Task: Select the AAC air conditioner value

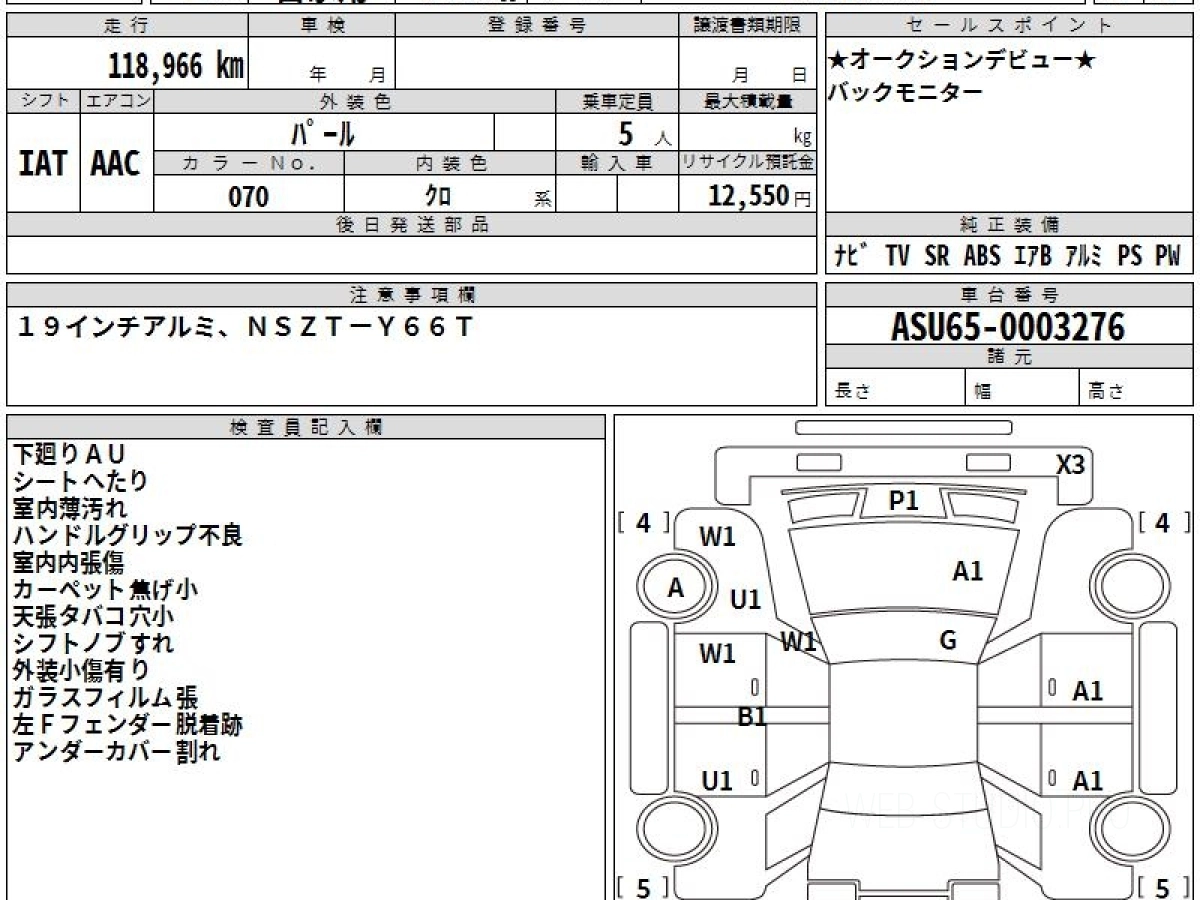Action: (x=116, y=163)
